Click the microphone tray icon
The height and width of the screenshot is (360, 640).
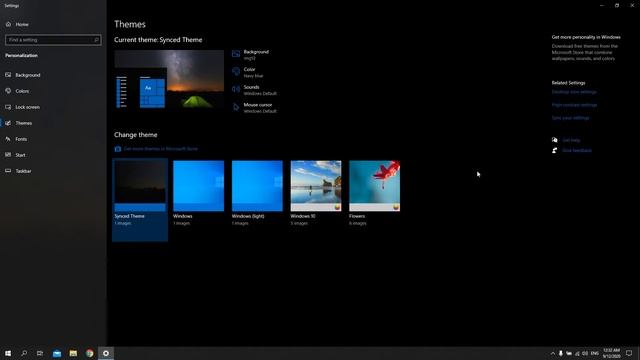point(561,353)
